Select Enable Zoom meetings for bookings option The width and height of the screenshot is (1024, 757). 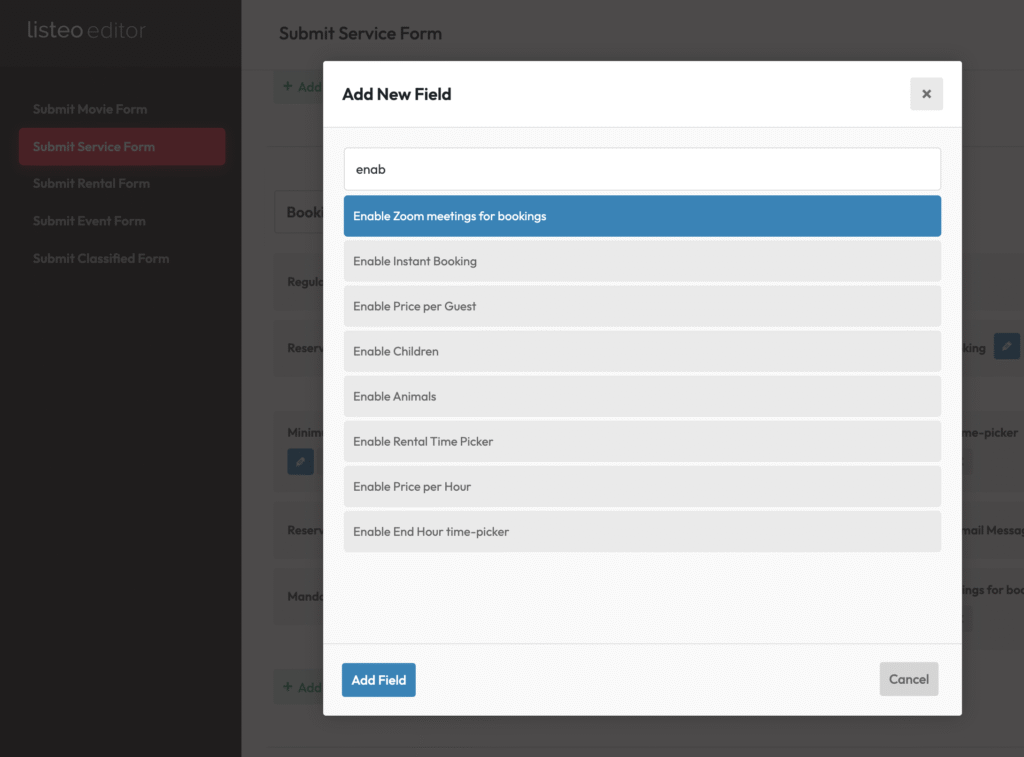tap(642, 216)
